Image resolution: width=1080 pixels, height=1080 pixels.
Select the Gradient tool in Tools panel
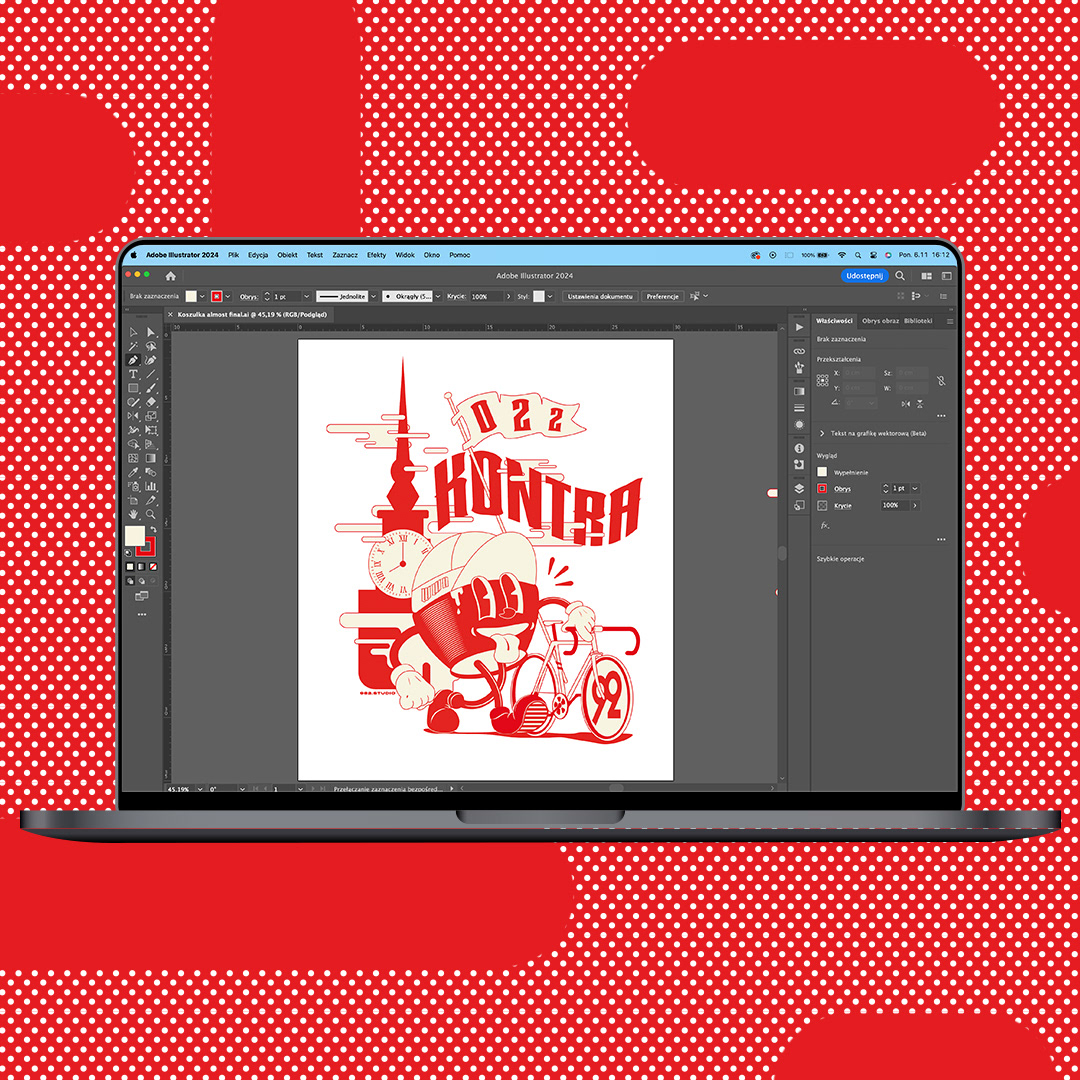(151, 458)
